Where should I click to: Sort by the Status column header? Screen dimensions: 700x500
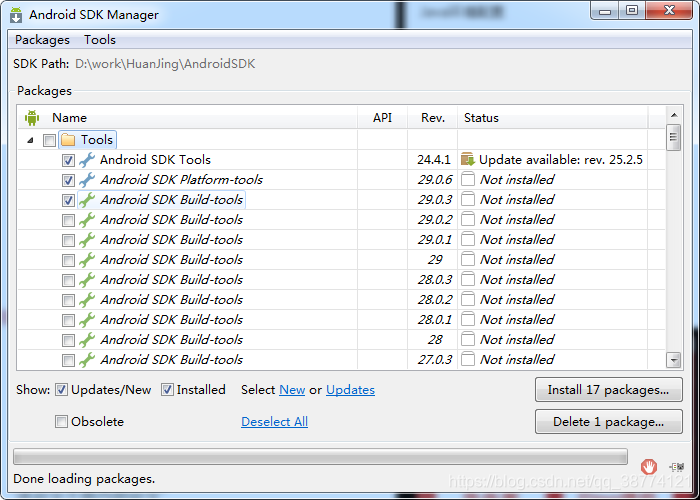tap(481, 117)
